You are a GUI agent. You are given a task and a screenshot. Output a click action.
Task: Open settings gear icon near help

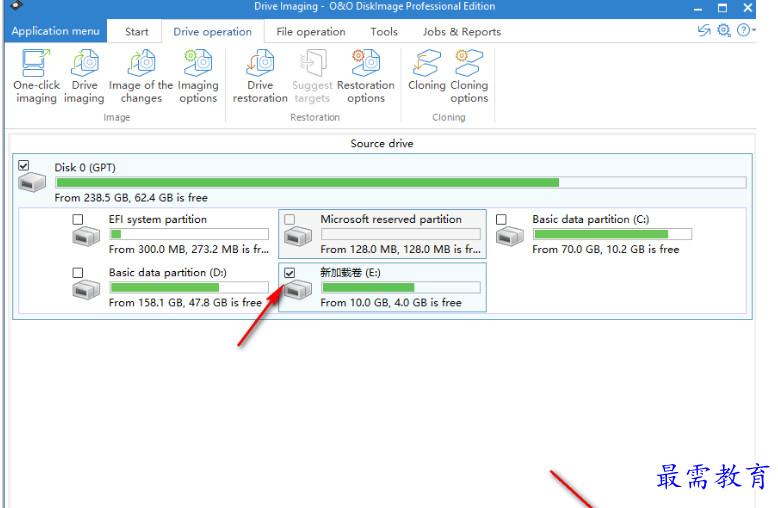pyautogui.click(x=724, y=30)
